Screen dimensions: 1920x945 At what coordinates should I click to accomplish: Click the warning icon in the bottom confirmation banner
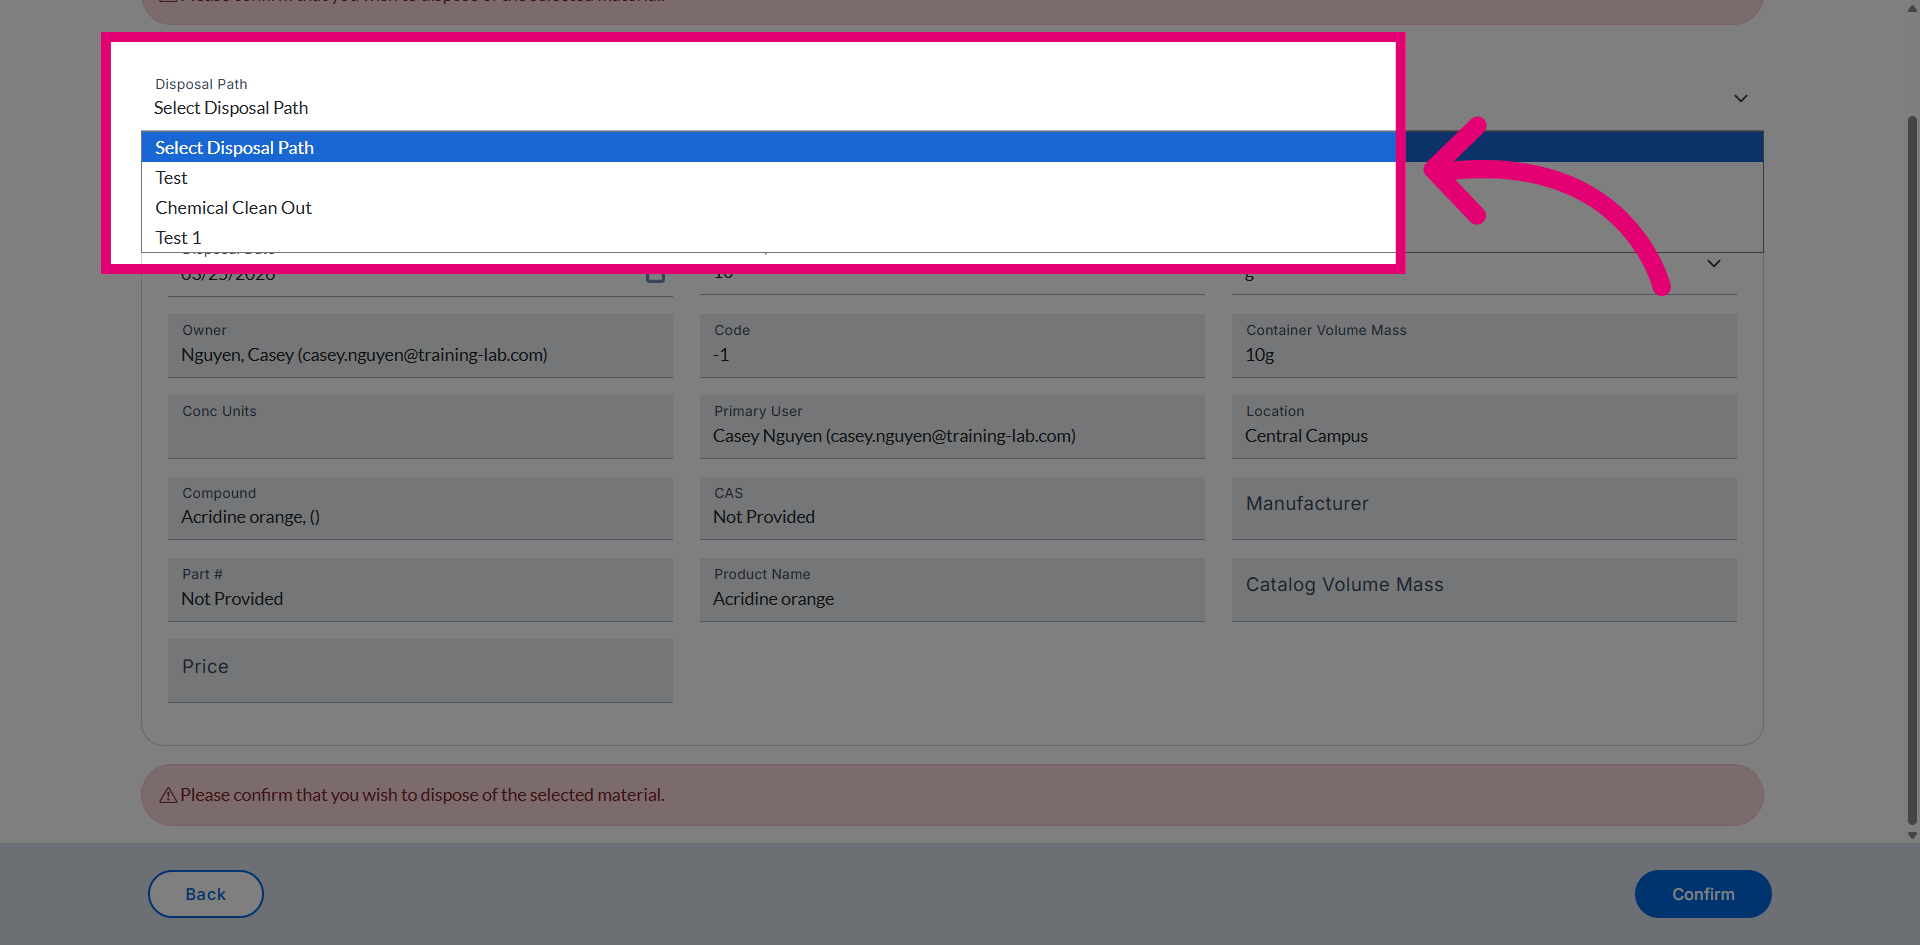[x=168, y=796]
